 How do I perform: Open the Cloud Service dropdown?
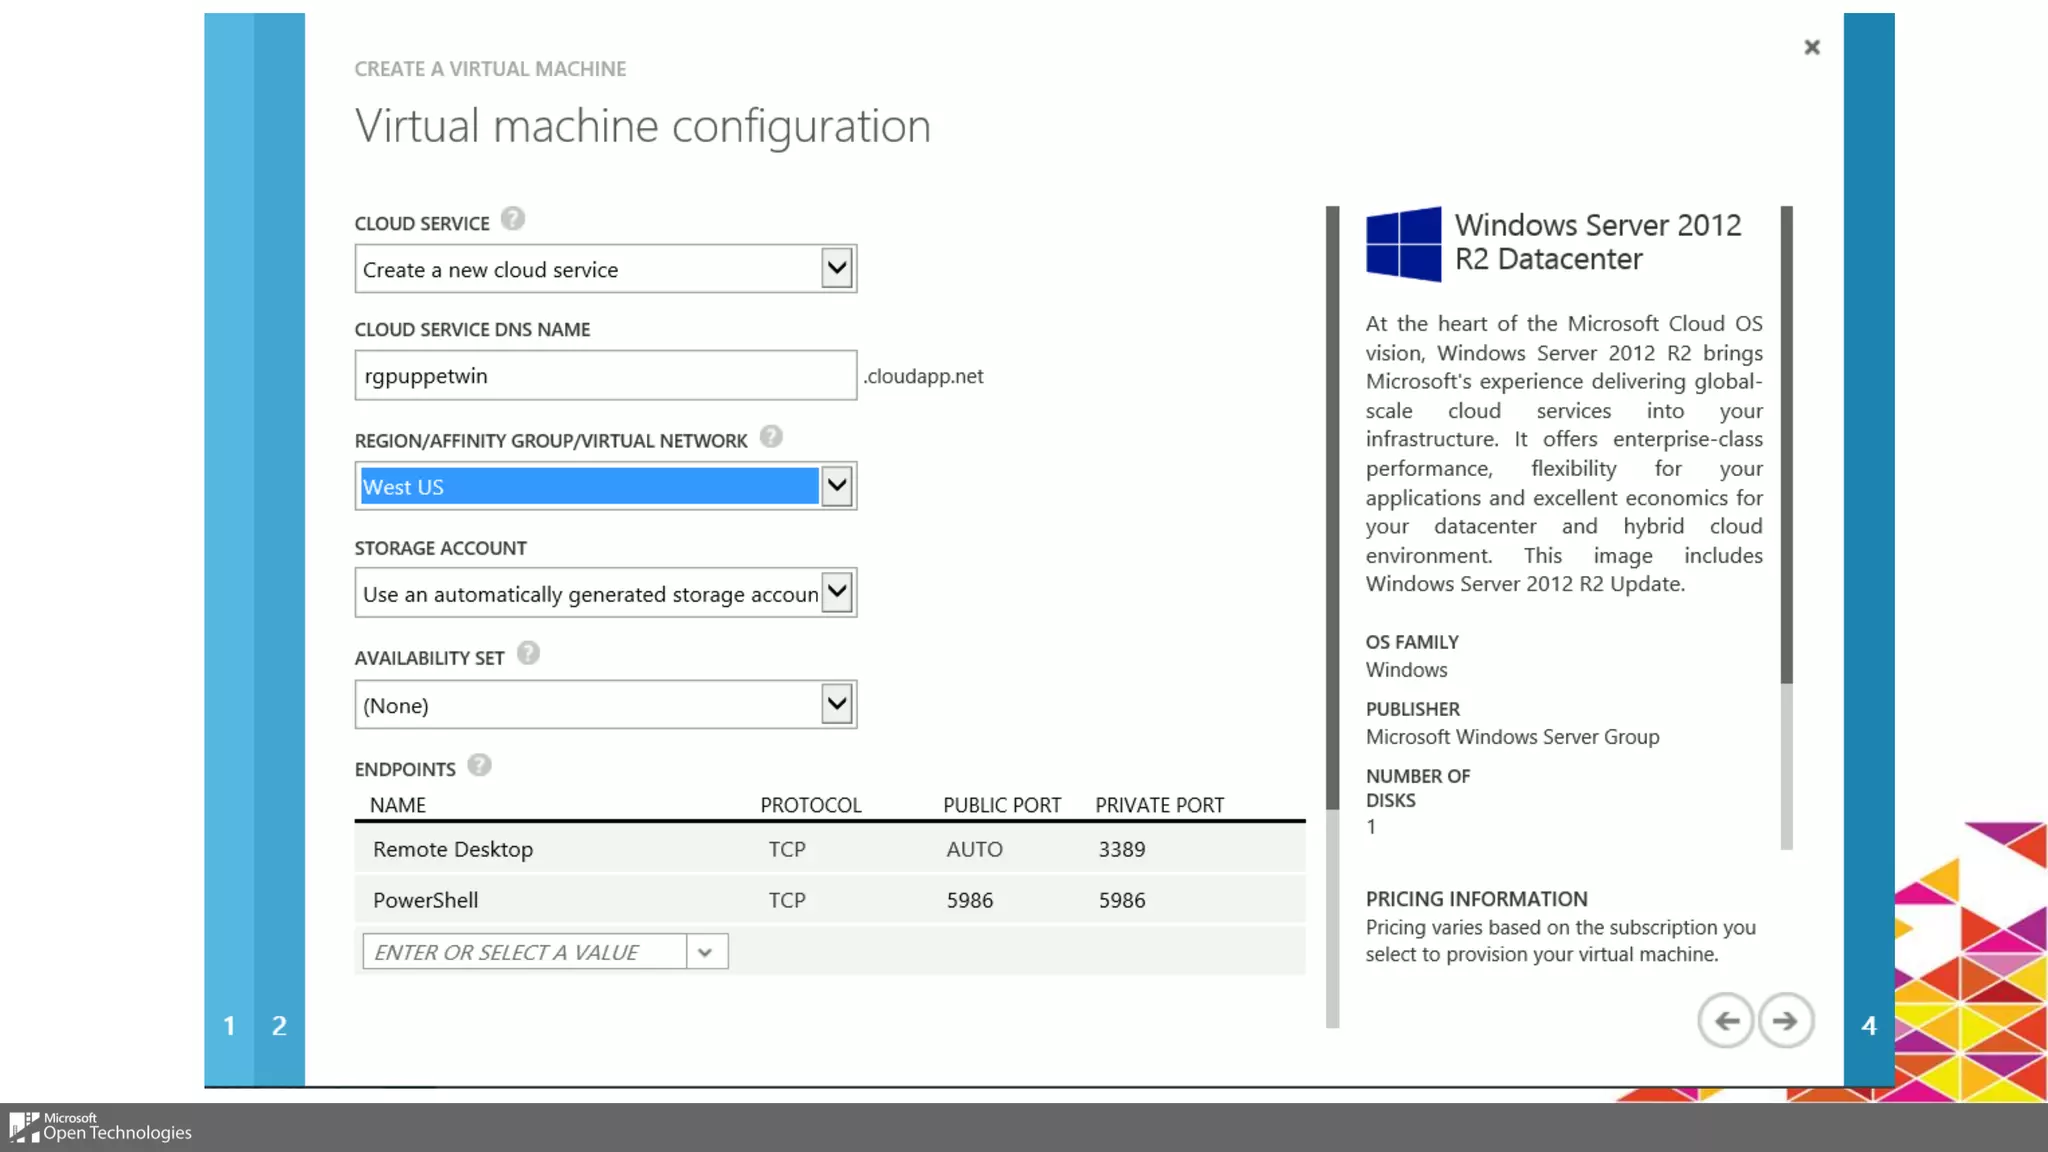[x=837, y=268]
